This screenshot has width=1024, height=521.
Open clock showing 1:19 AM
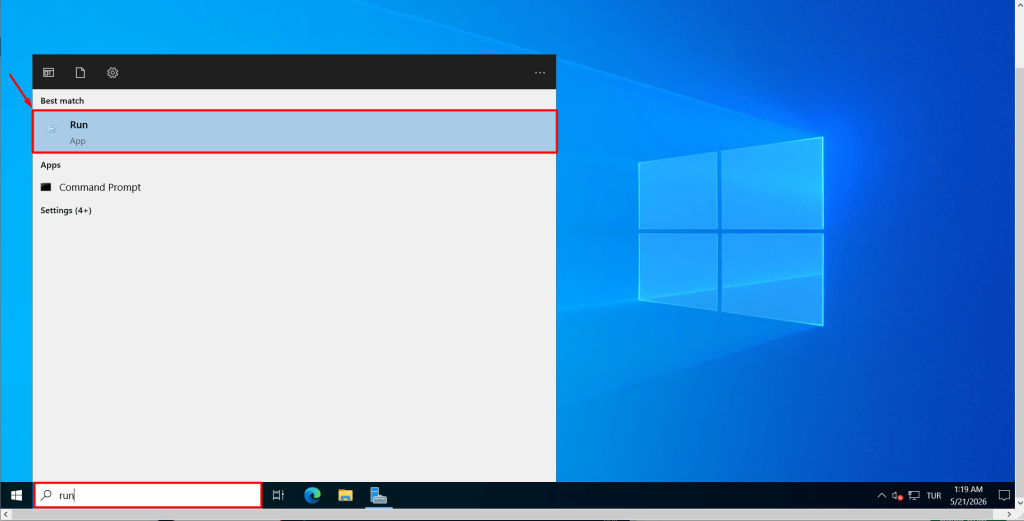click(x=968, y=496)
